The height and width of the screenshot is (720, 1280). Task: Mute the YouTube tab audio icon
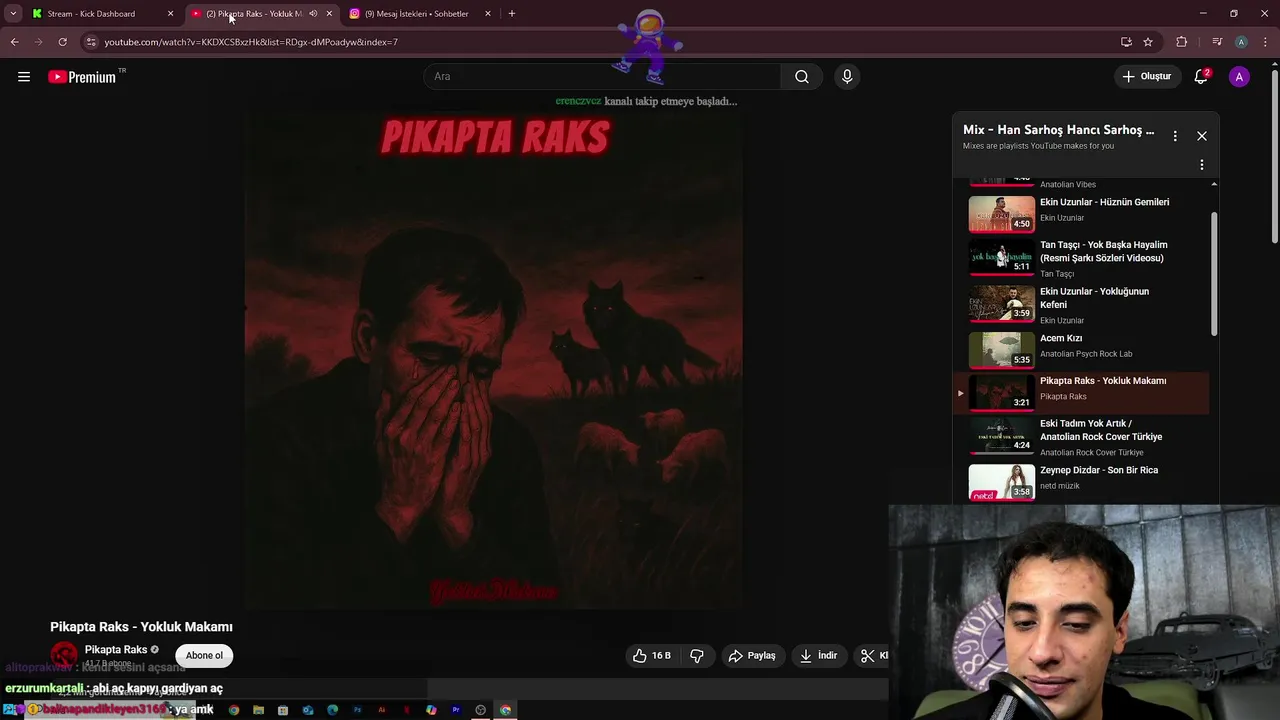tap(313, 14)
